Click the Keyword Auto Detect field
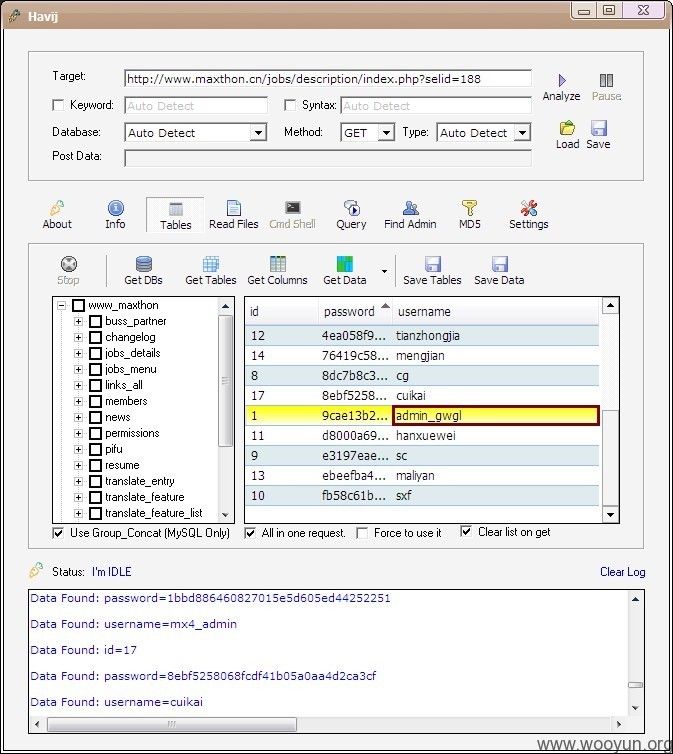 point(196,105)
